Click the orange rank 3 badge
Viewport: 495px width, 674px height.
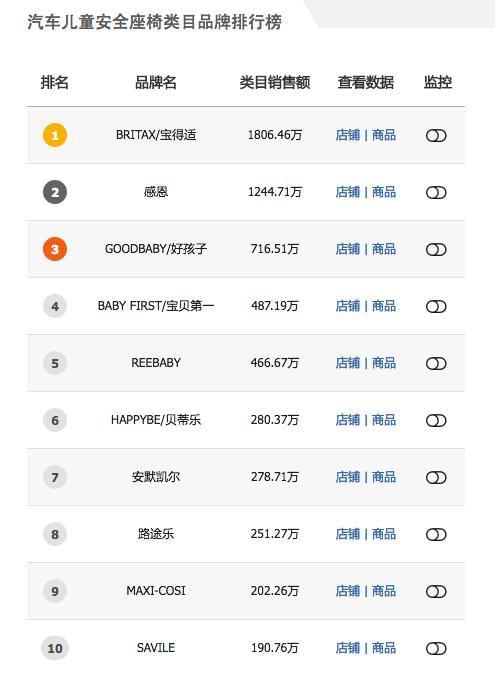pos(55,249)
